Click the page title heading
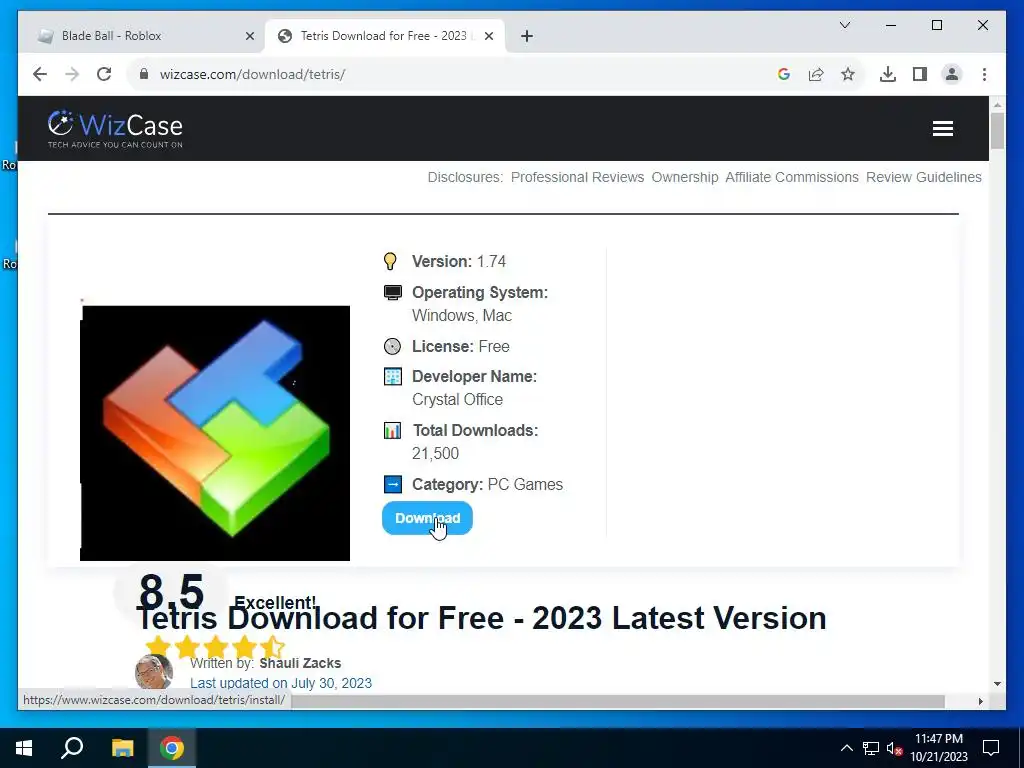The width and height of the screenshot is (1024, 768). [x=481, y=618]
